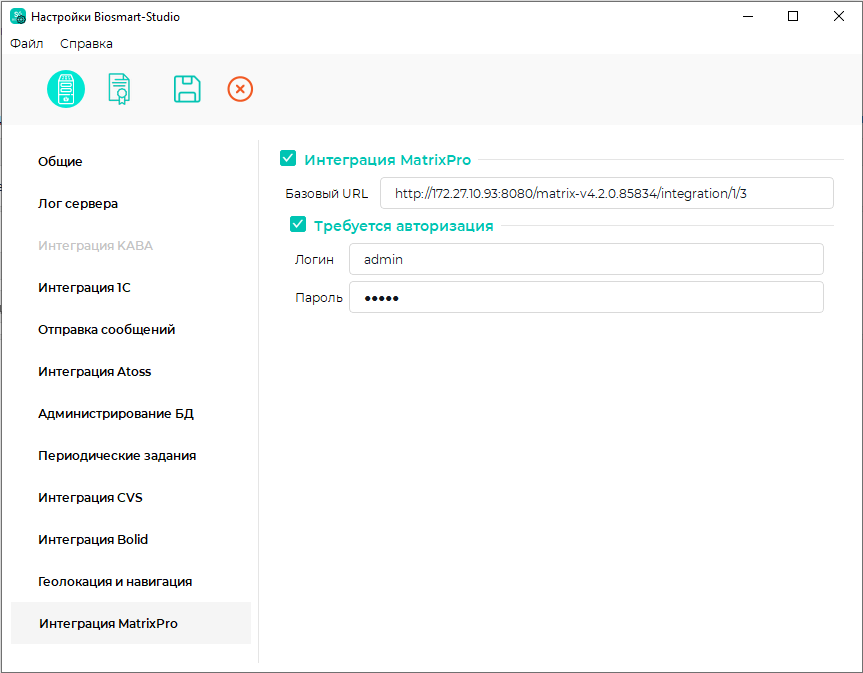The image size is (863, 673).
Task: Focus the Логин input field
Action: [586, 259]
